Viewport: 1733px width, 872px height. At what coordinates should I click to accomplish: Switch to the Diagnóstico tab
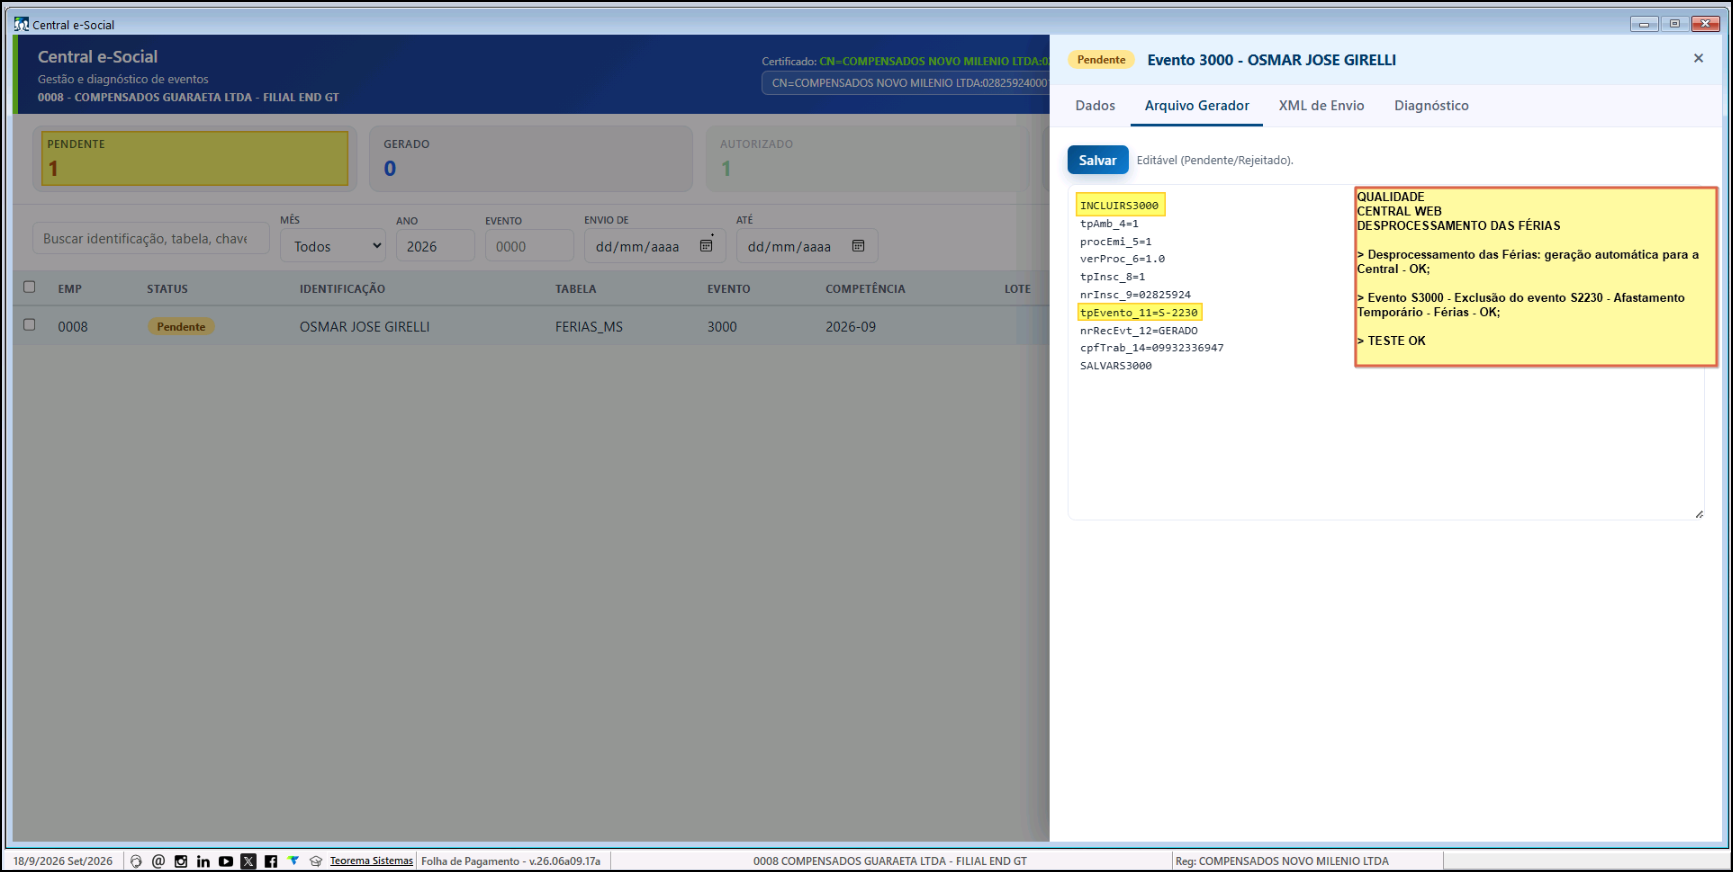(1431, 105)
